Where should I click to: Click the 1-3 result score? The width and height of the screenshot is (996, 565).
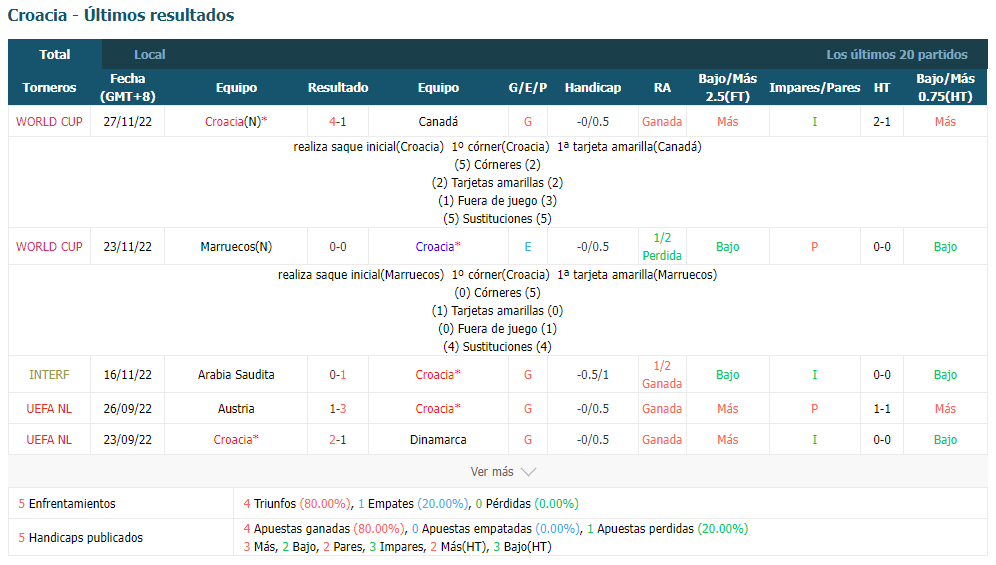coord(338,409)
